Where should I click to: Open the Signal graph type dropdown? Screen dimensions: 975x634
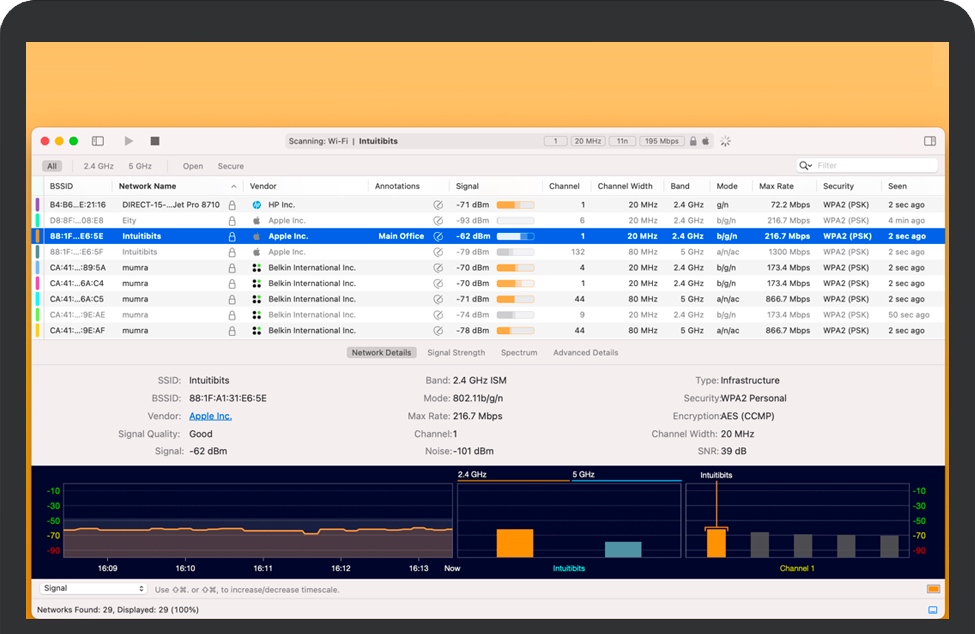click(93, 589)
